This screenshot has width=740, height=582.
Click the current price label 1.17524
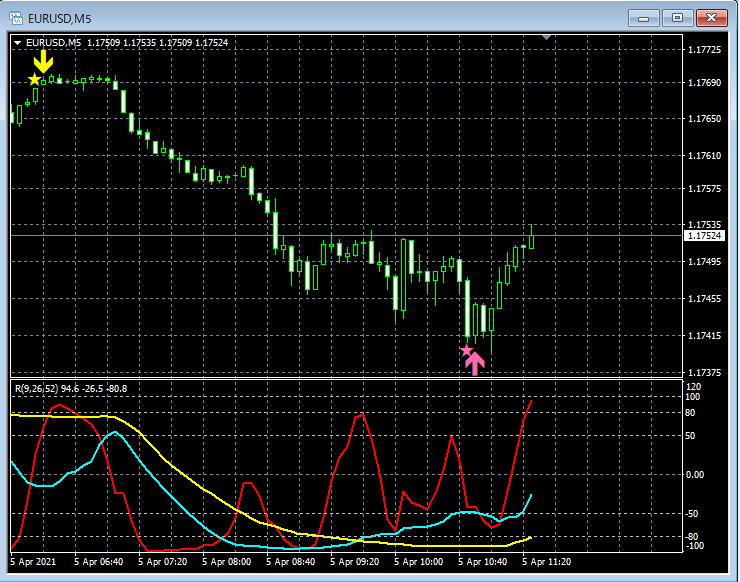coord(704,236)
